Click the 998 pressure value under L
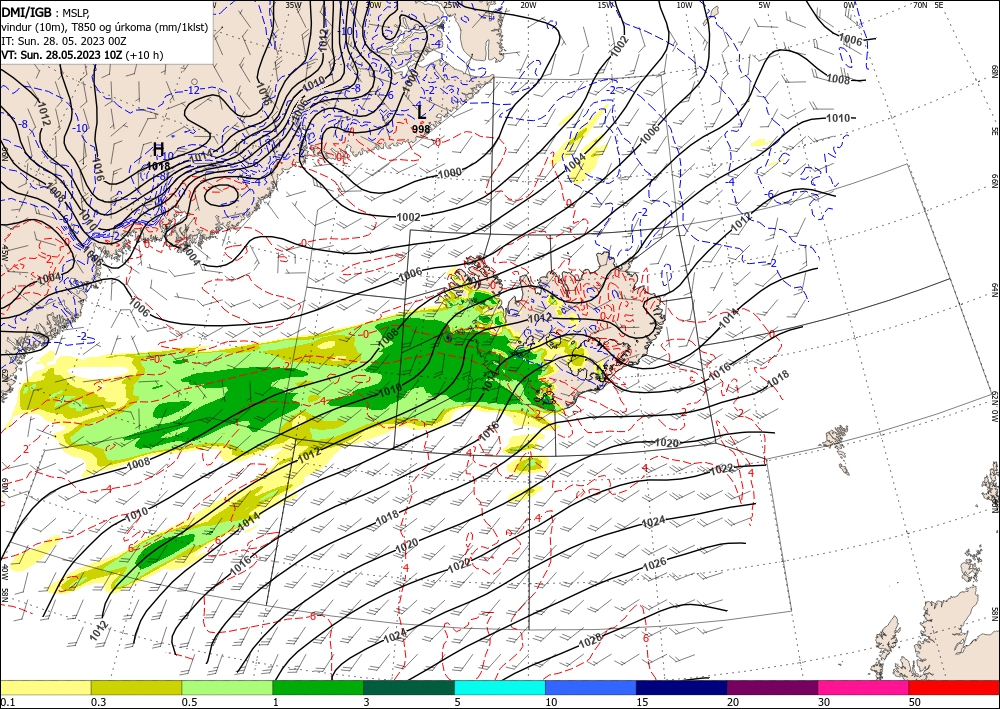This screenshot has width=1000, height=709. (x=421, y=128)
